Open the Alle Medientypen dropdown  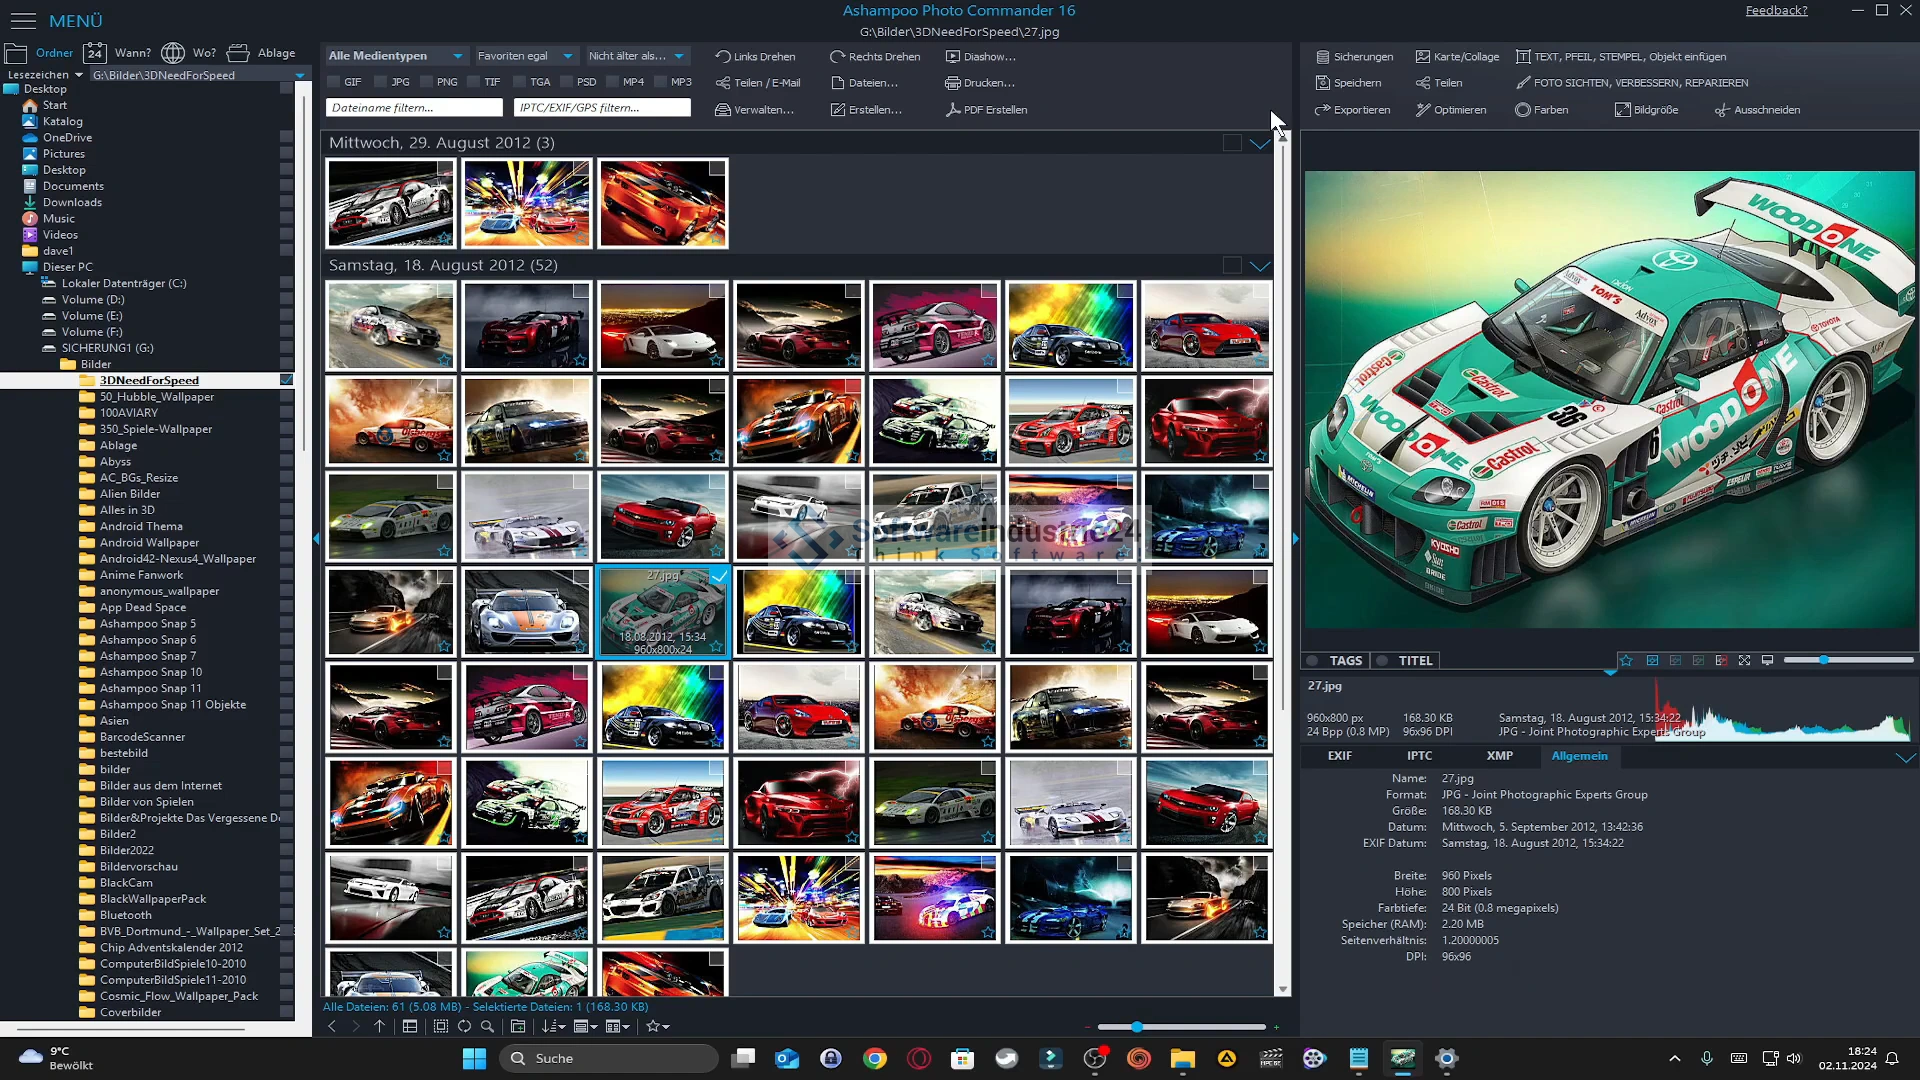396,56
